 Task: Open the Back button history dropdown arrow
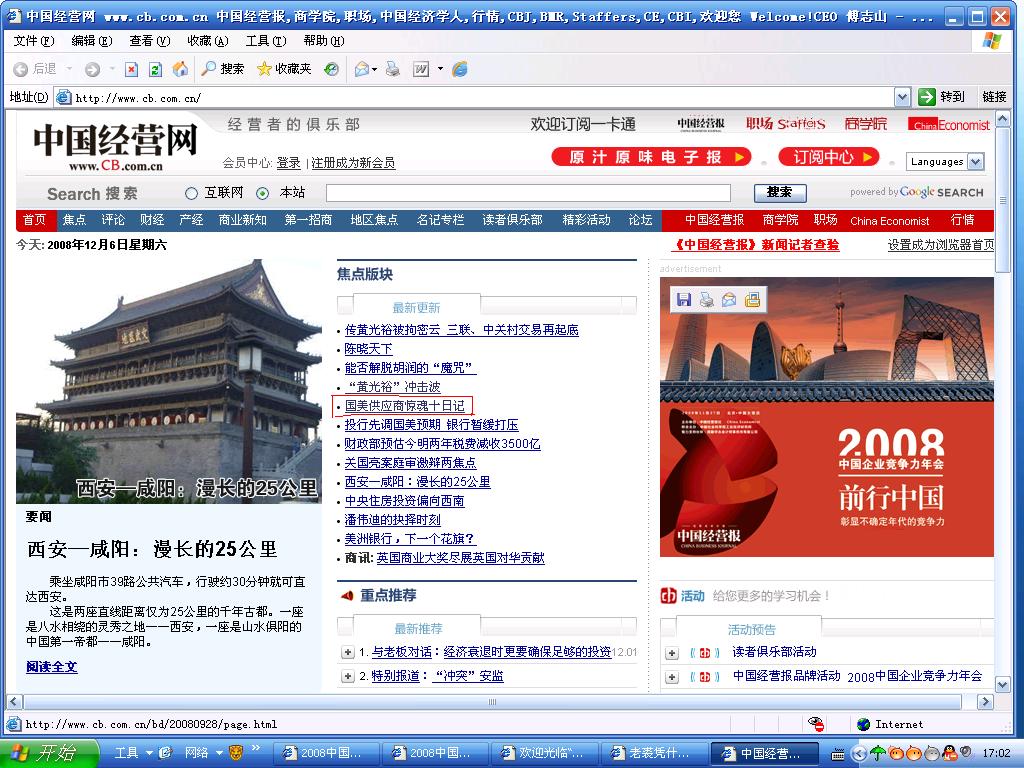tap(69, 69)
